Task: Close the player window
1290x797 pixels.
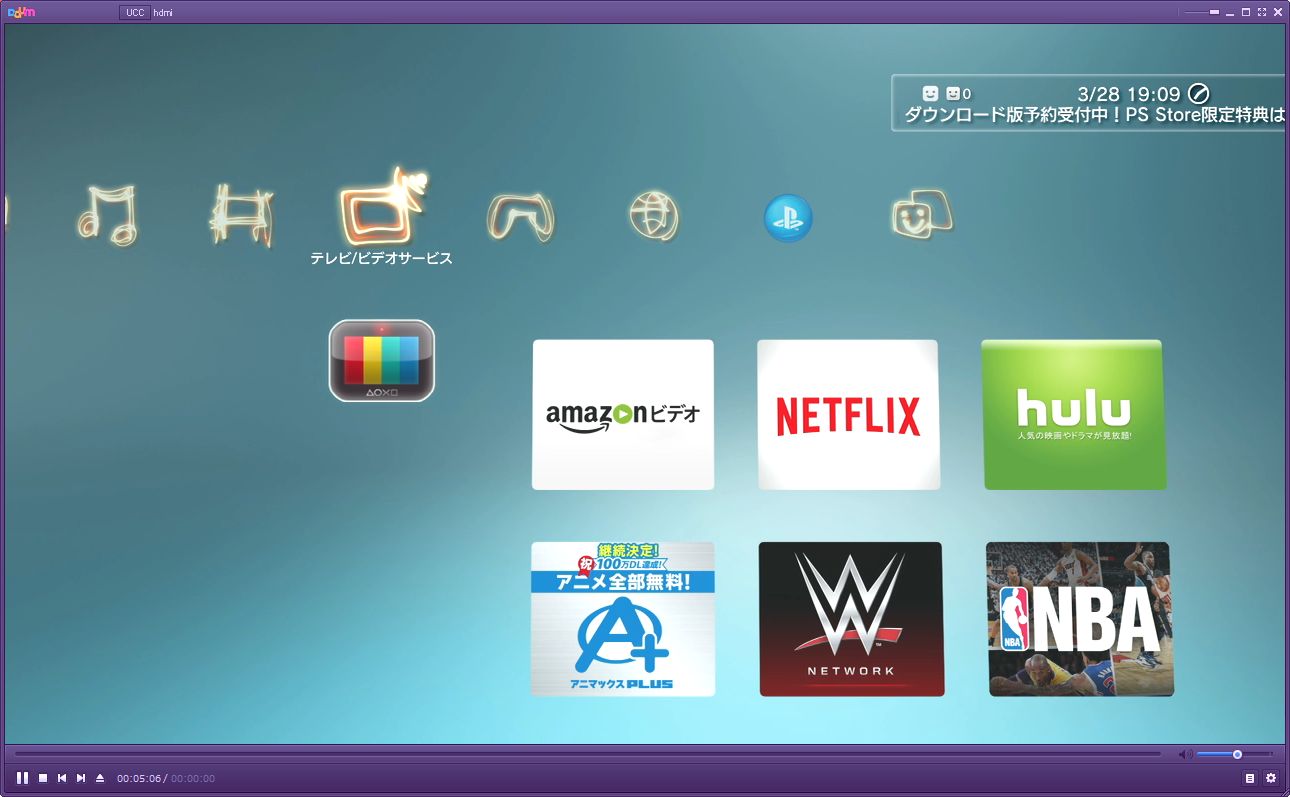Action: click(1276, 12)
